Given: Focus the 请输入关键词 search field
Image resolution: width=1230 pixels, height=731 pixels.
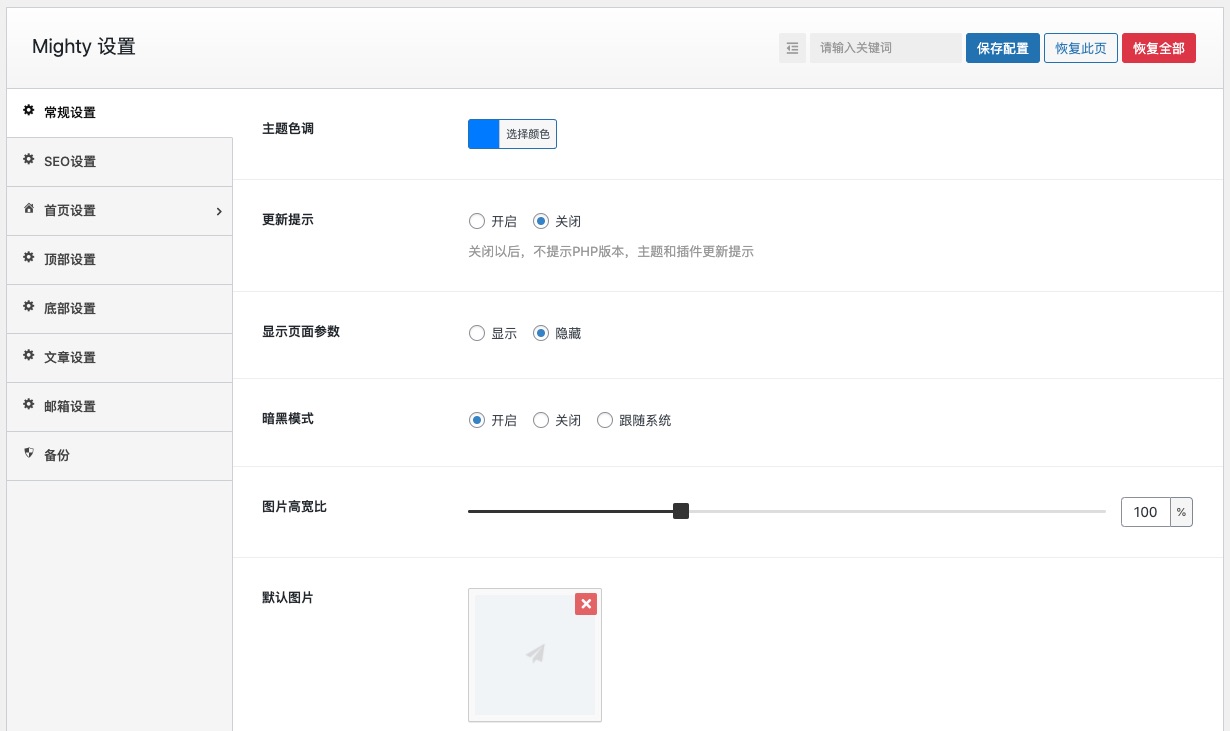Looking at the screenshot, I should click(x=884, y=48).
